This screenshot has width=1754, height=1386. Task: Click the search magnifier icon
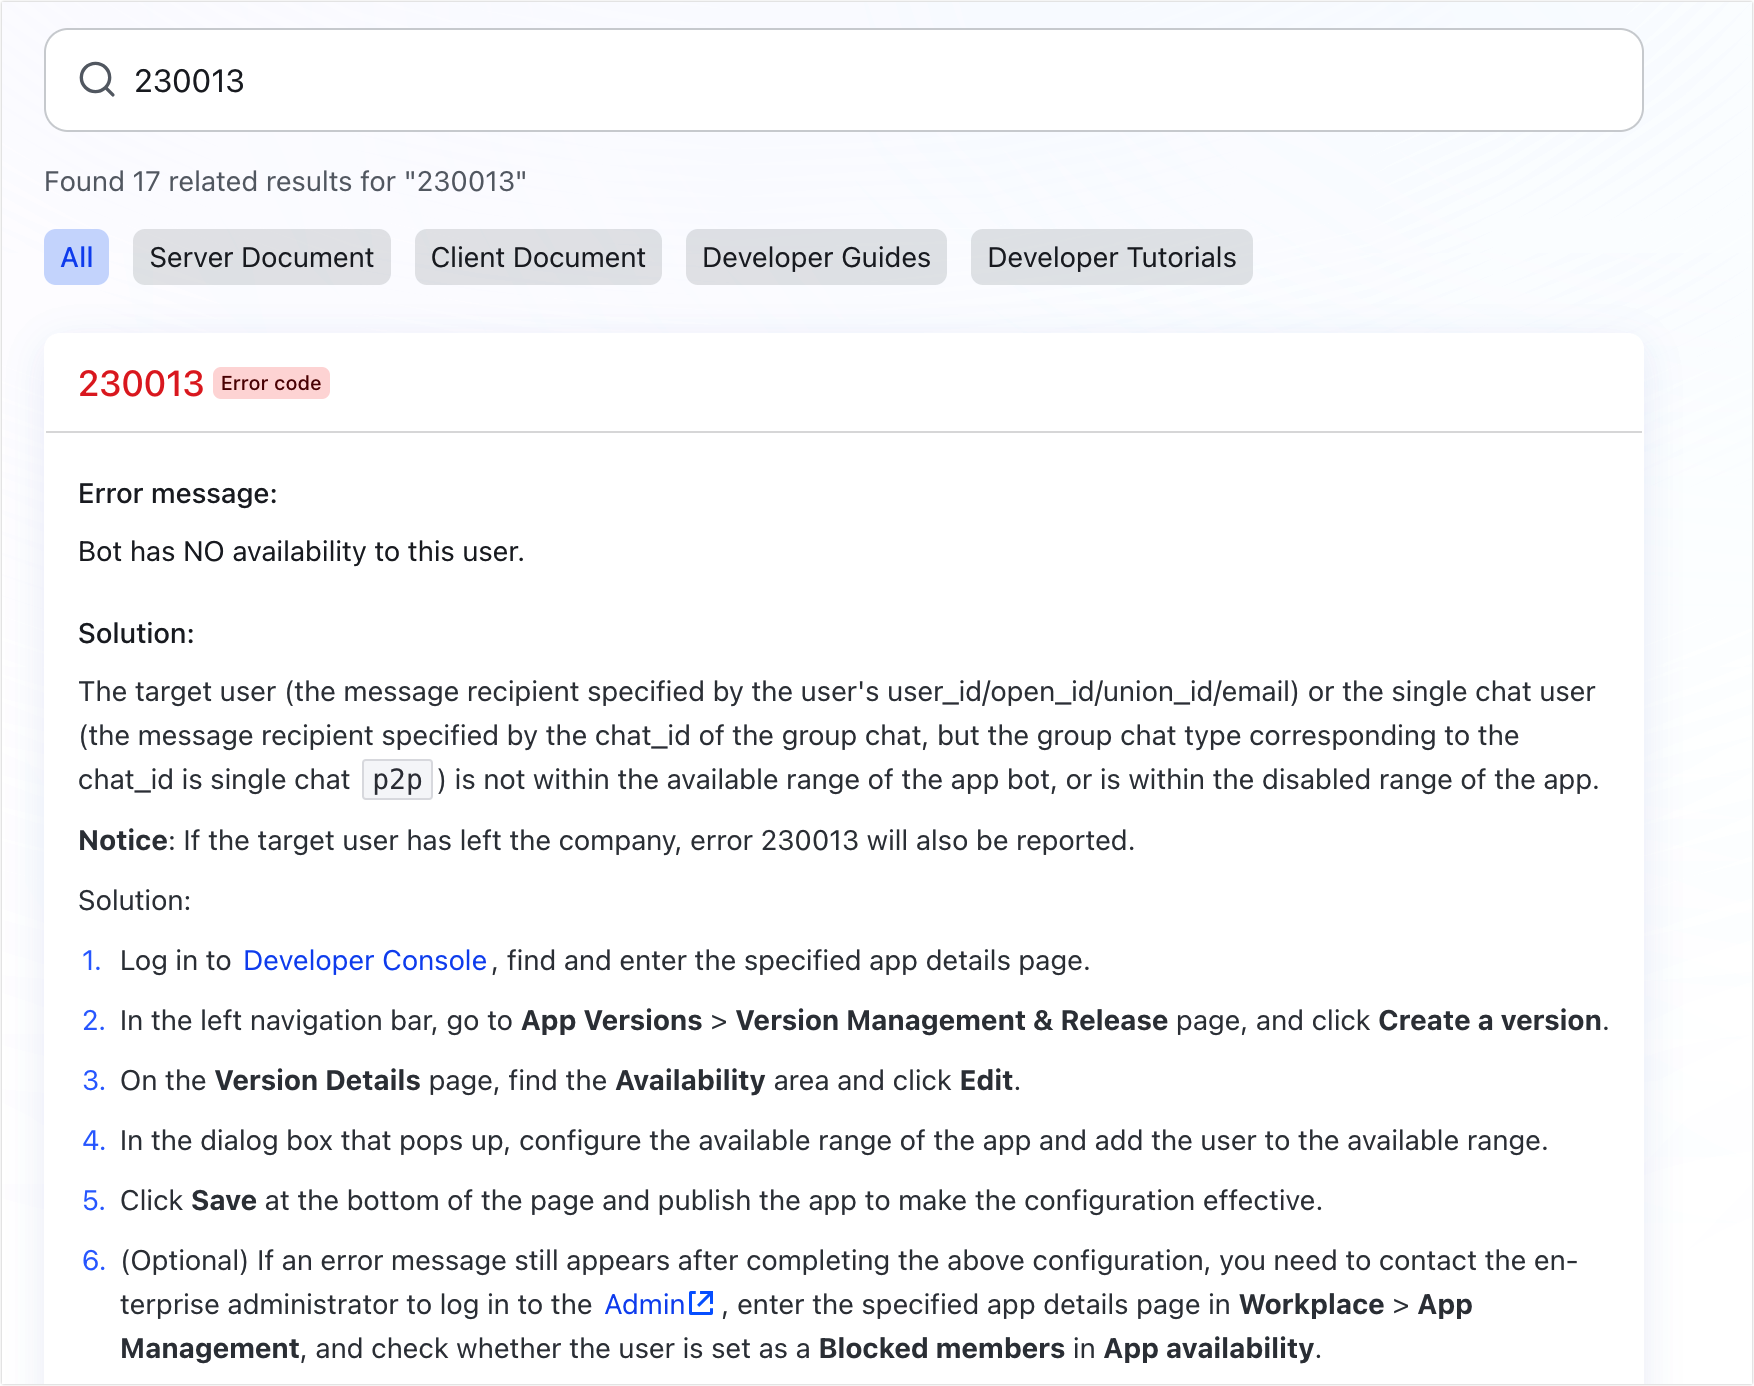pos(97,79)
